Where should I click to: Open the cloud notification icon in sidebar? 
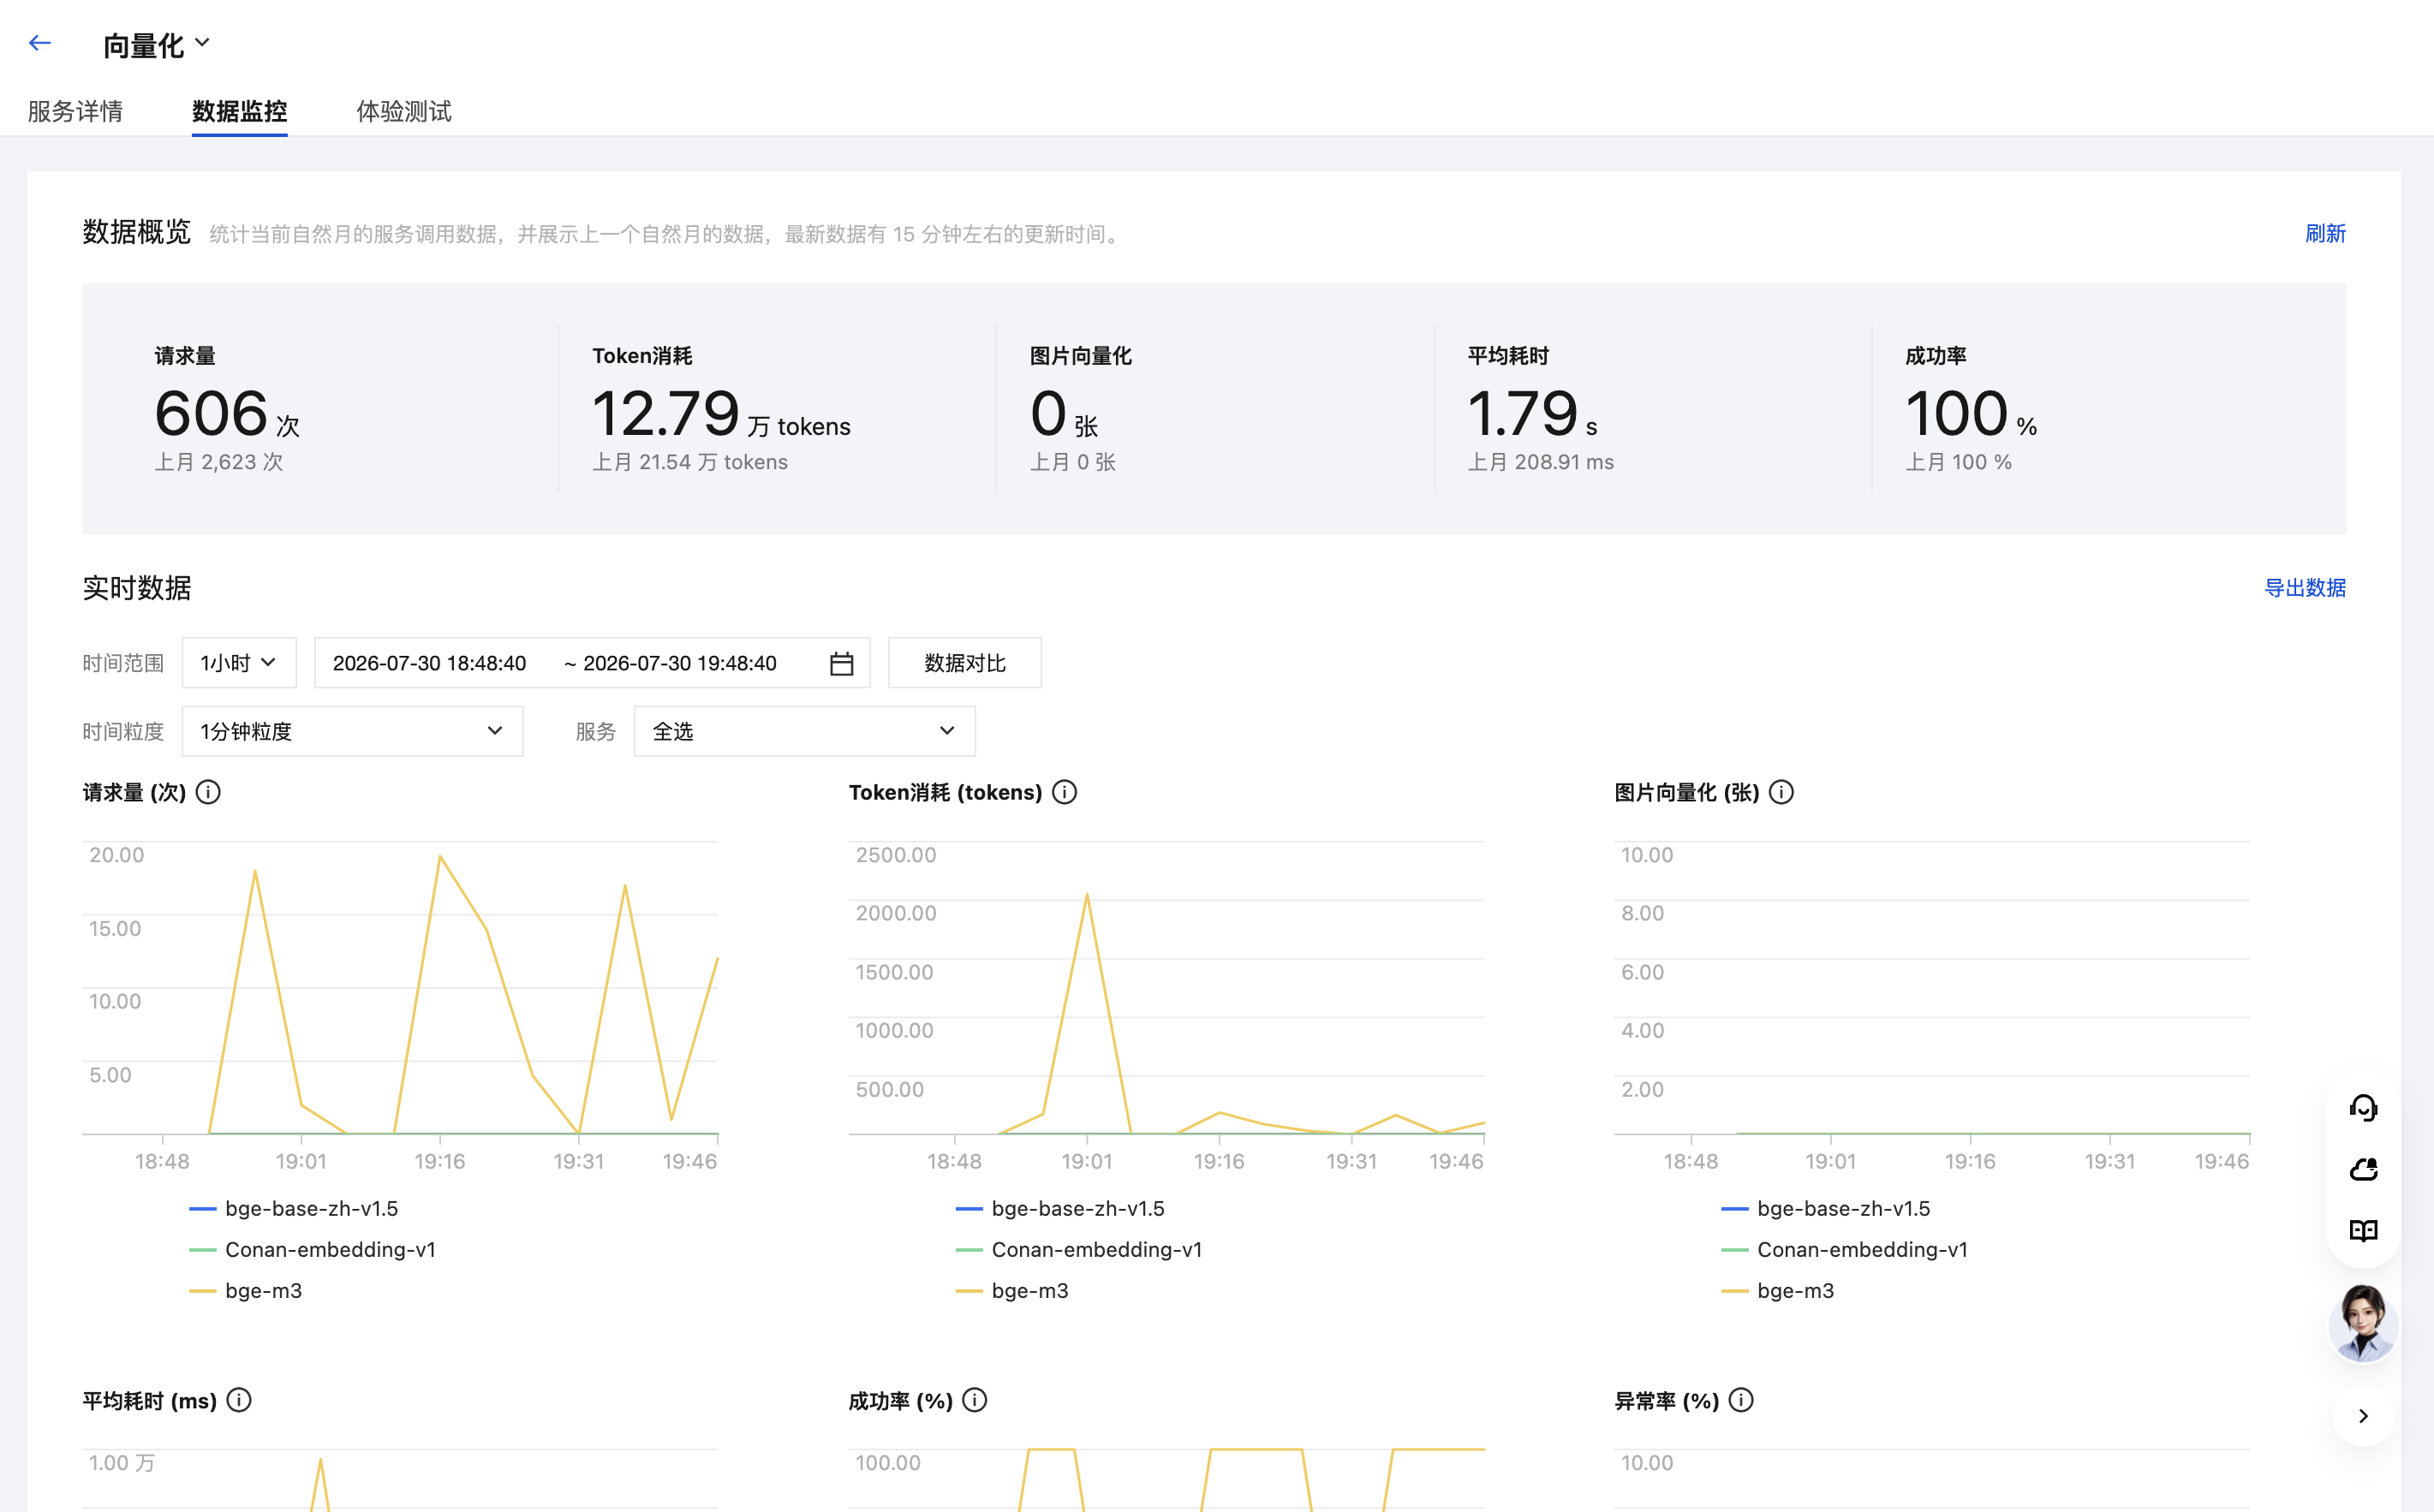pyautogui.click(x=2363, y=1168)
